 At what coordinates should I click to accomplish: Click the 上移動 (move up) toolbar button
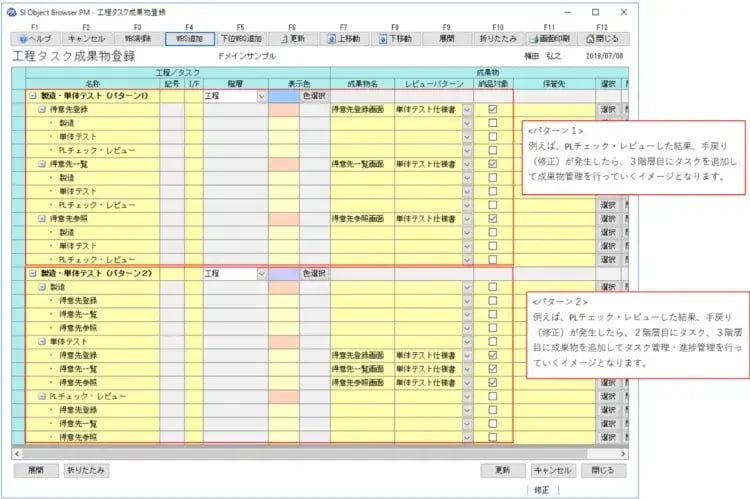pyautogui.click(x=344, y=39)
